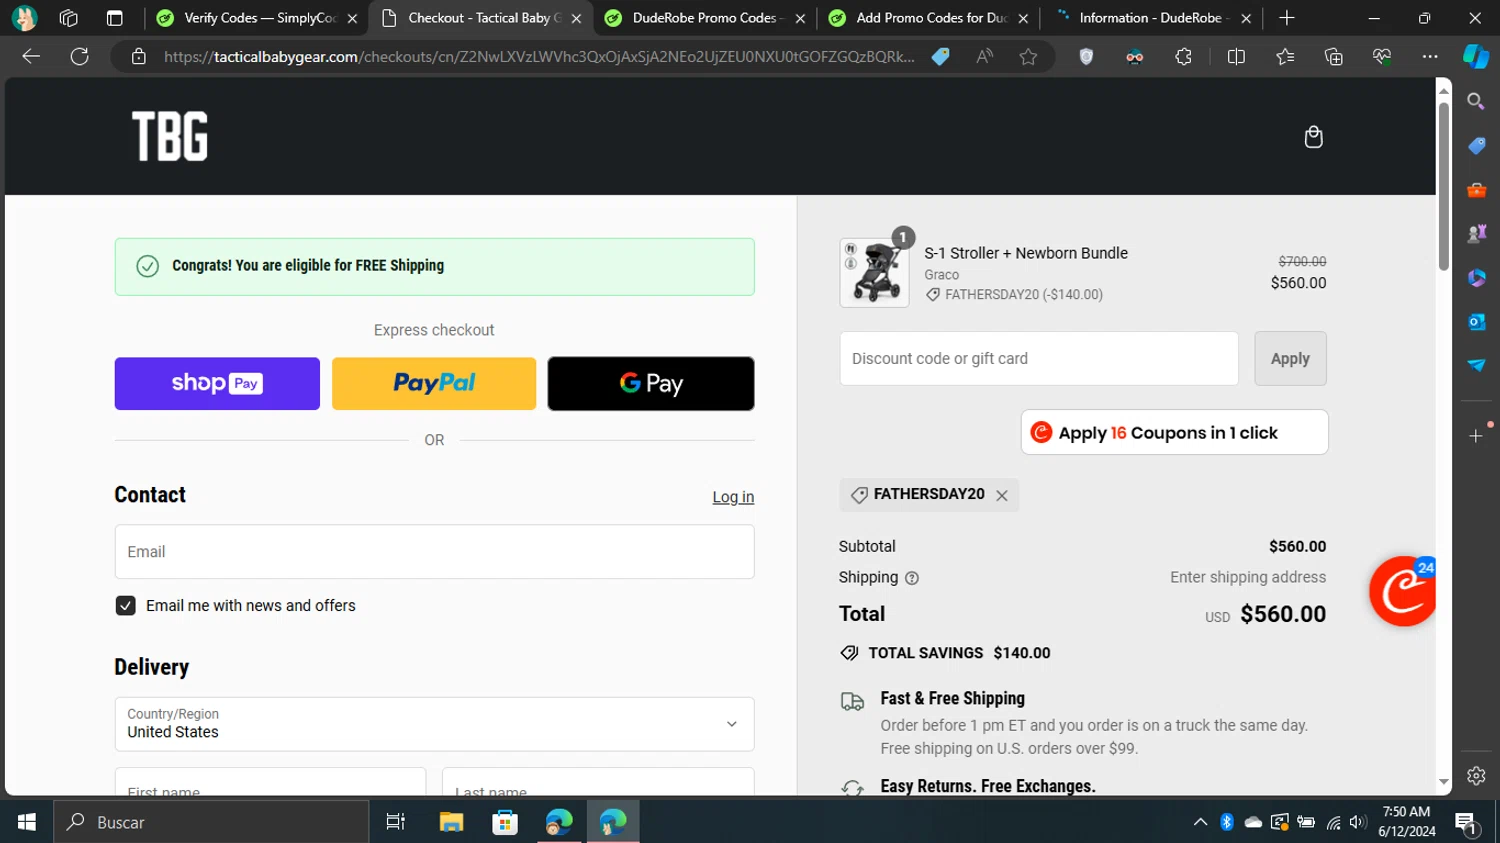Open the tracking prevention shield icon
The width and height of the screenshot is (1500, 843).
(x=1086, y=57)
